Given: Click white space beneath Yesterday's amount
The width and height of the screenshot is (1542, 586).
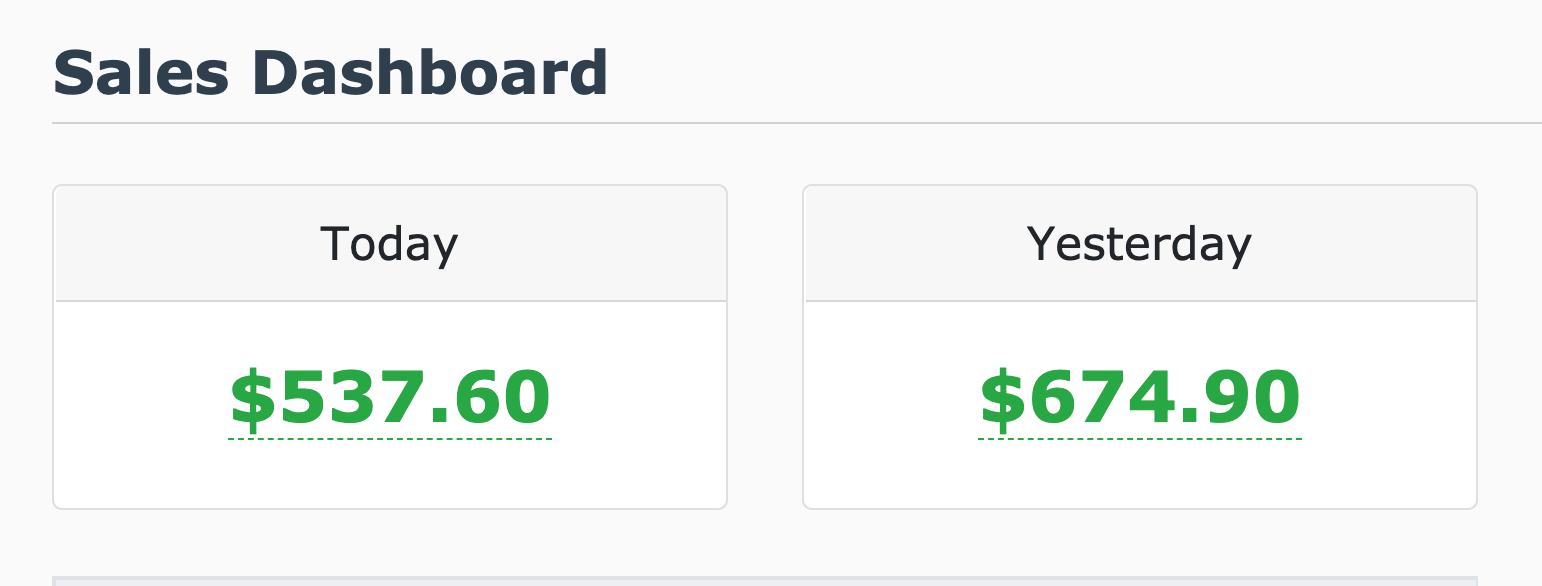Looking at the screenshot, I should coord(1140,475).
